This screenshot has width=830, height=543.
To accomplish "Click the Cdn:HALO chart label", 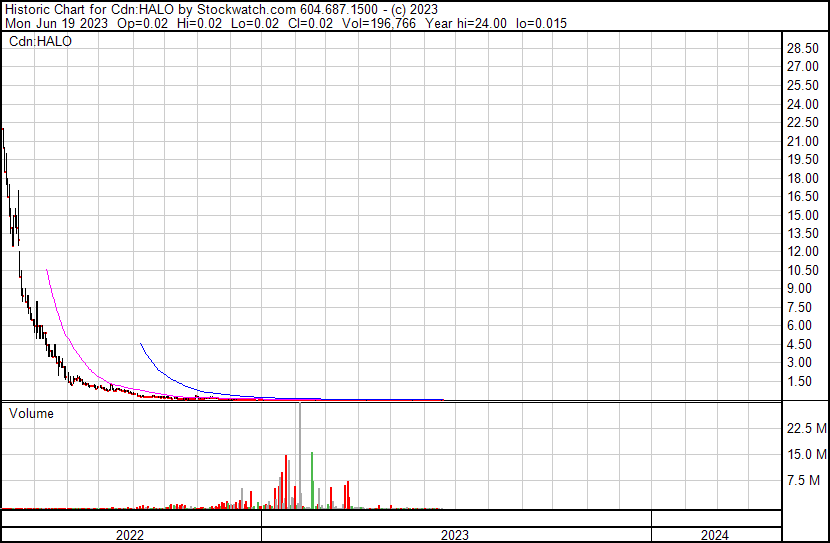I will coord(40,41).
